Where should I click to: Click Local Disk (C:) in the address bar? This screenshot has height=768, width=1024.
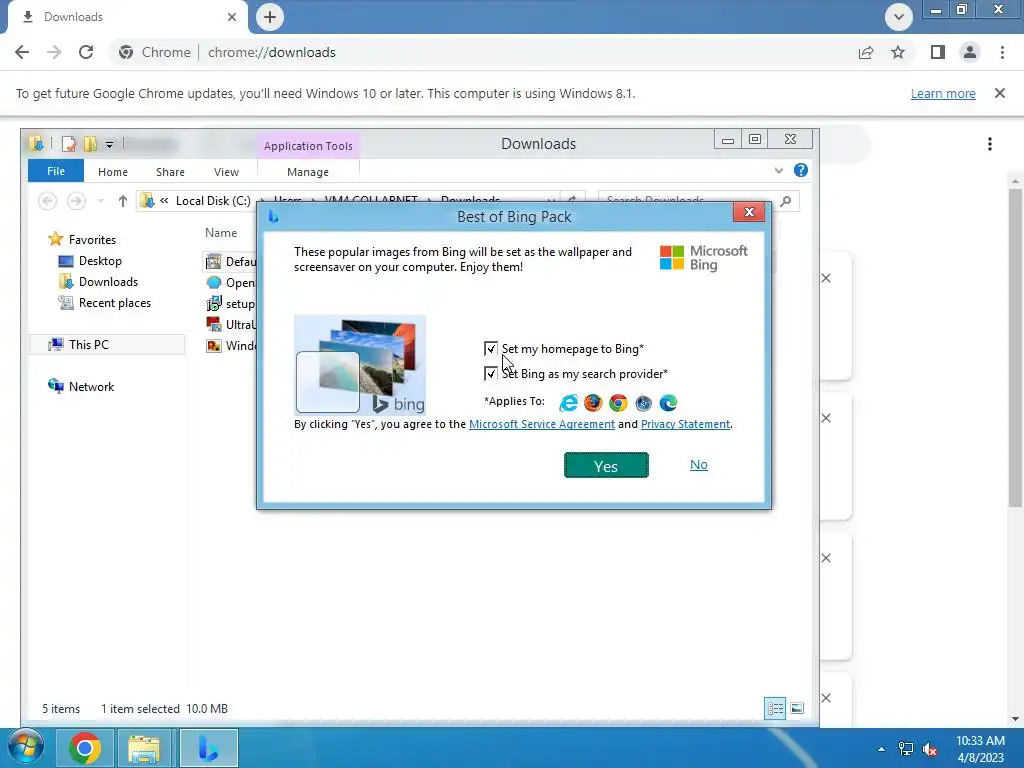(213, 200)
